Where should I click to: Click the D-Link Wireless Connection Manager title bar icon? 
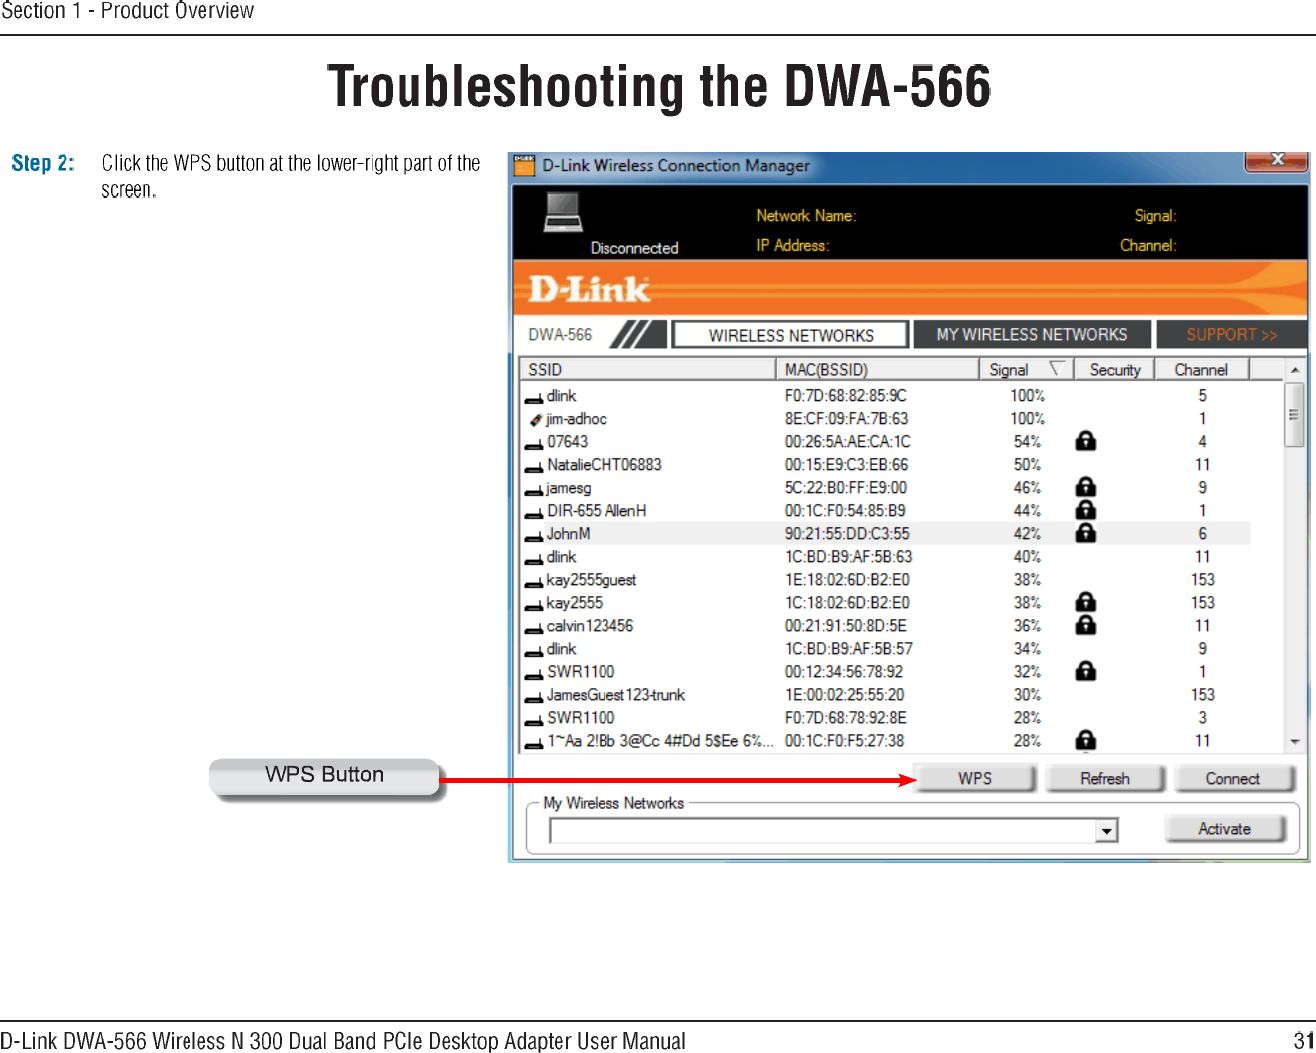point(525,166)
